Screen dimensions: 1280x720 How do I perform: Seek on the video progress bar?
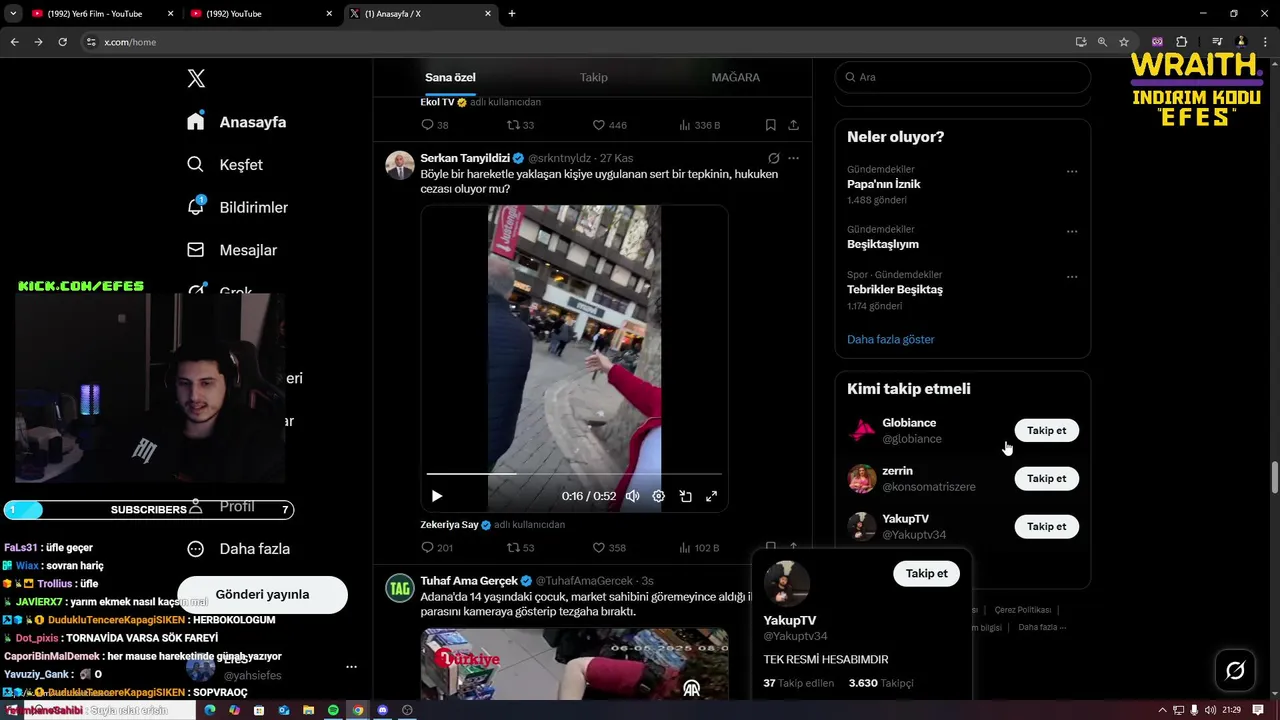(574, 473)
